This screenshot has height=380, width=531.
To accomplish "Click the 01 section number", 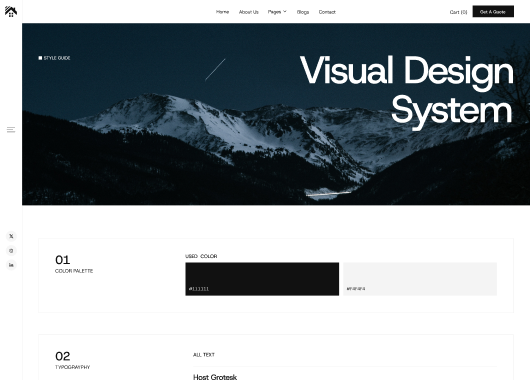I will point(63,260).
